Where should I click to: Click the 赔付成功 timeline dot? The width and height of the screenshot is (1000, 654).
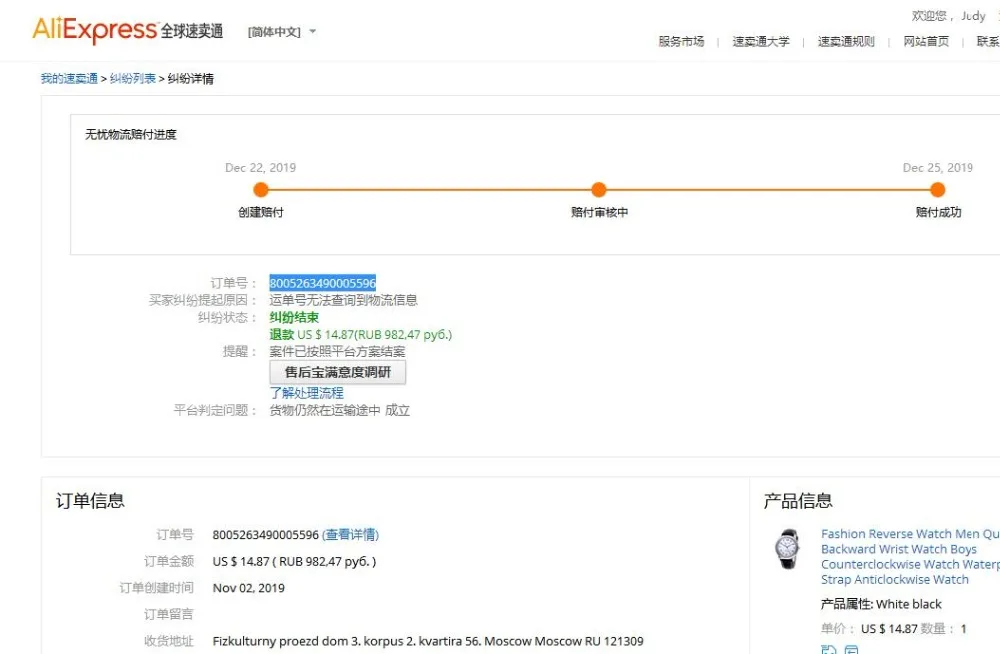(x=938, y=190)
